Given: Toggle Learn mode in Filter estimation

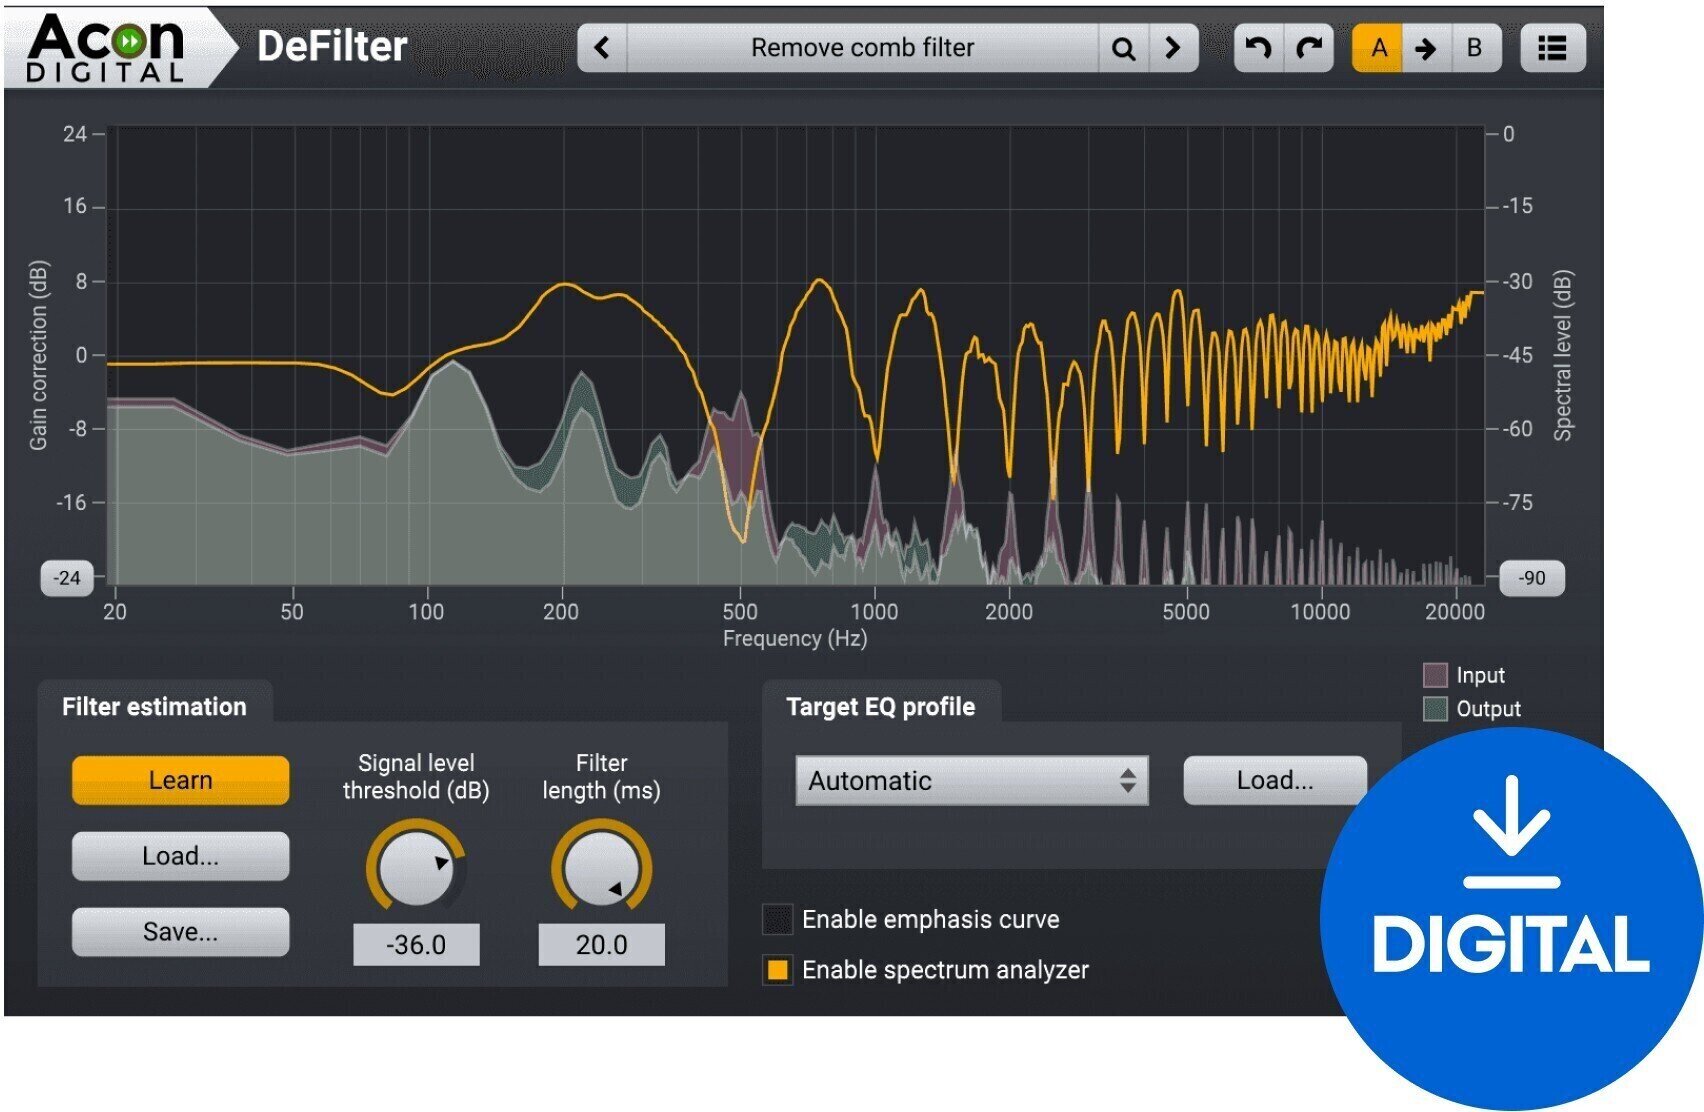Looking at the screenshot, I should 180,780.
